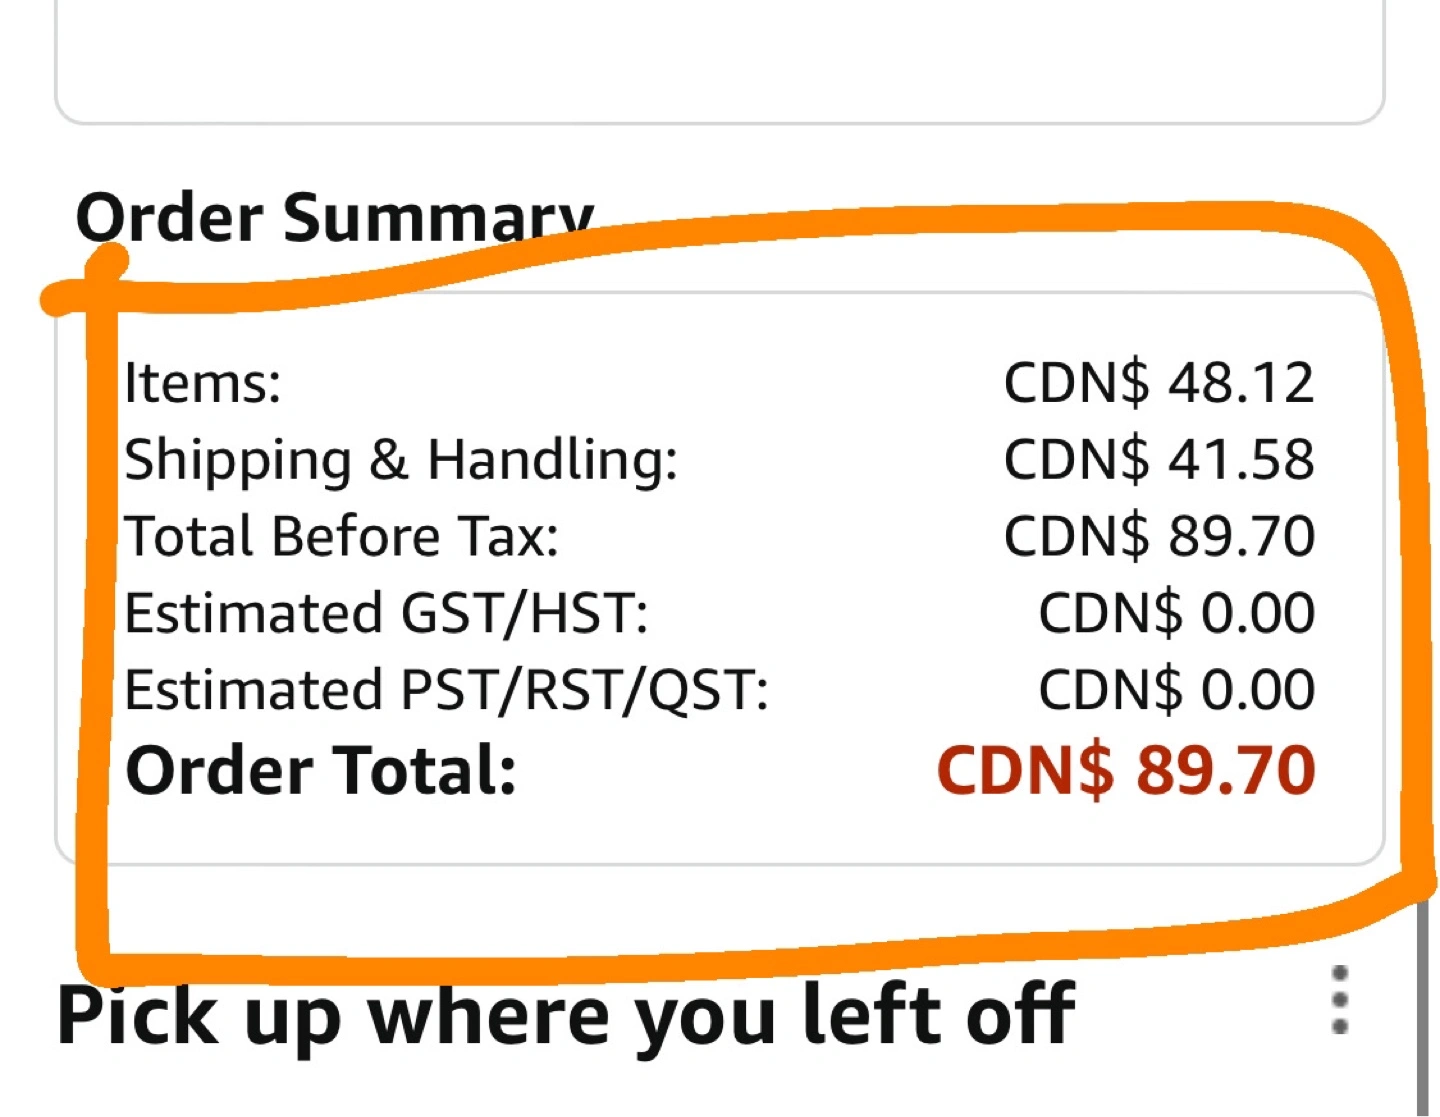
Task: Select the Estimated PST/RST/QST label
Action: pos(446,691)
